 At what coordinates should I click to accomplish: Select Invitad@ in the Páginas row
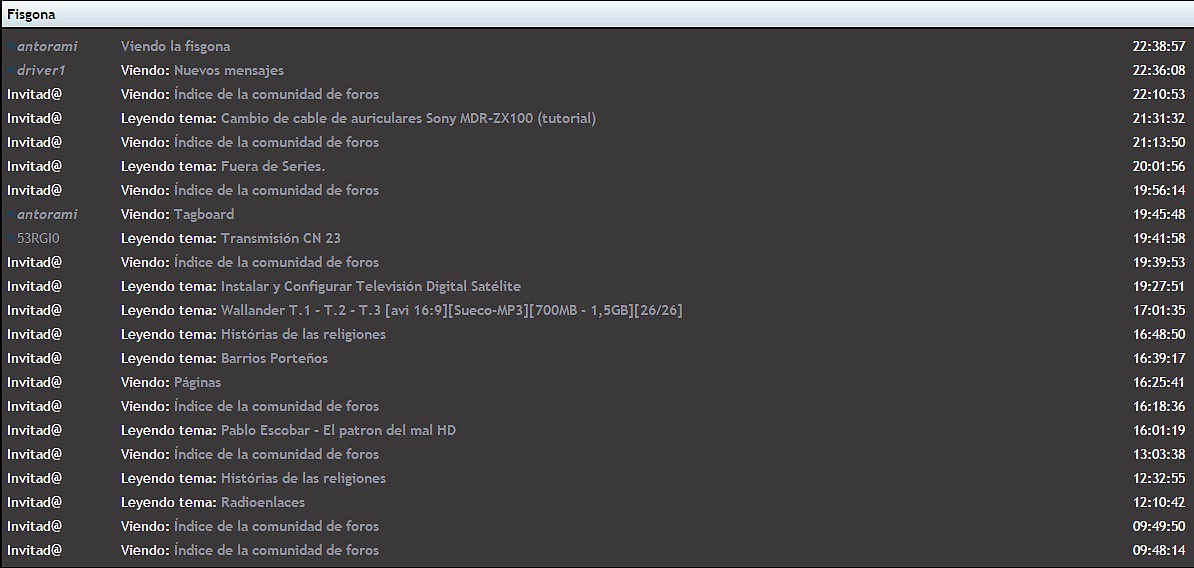click(34, 382)
